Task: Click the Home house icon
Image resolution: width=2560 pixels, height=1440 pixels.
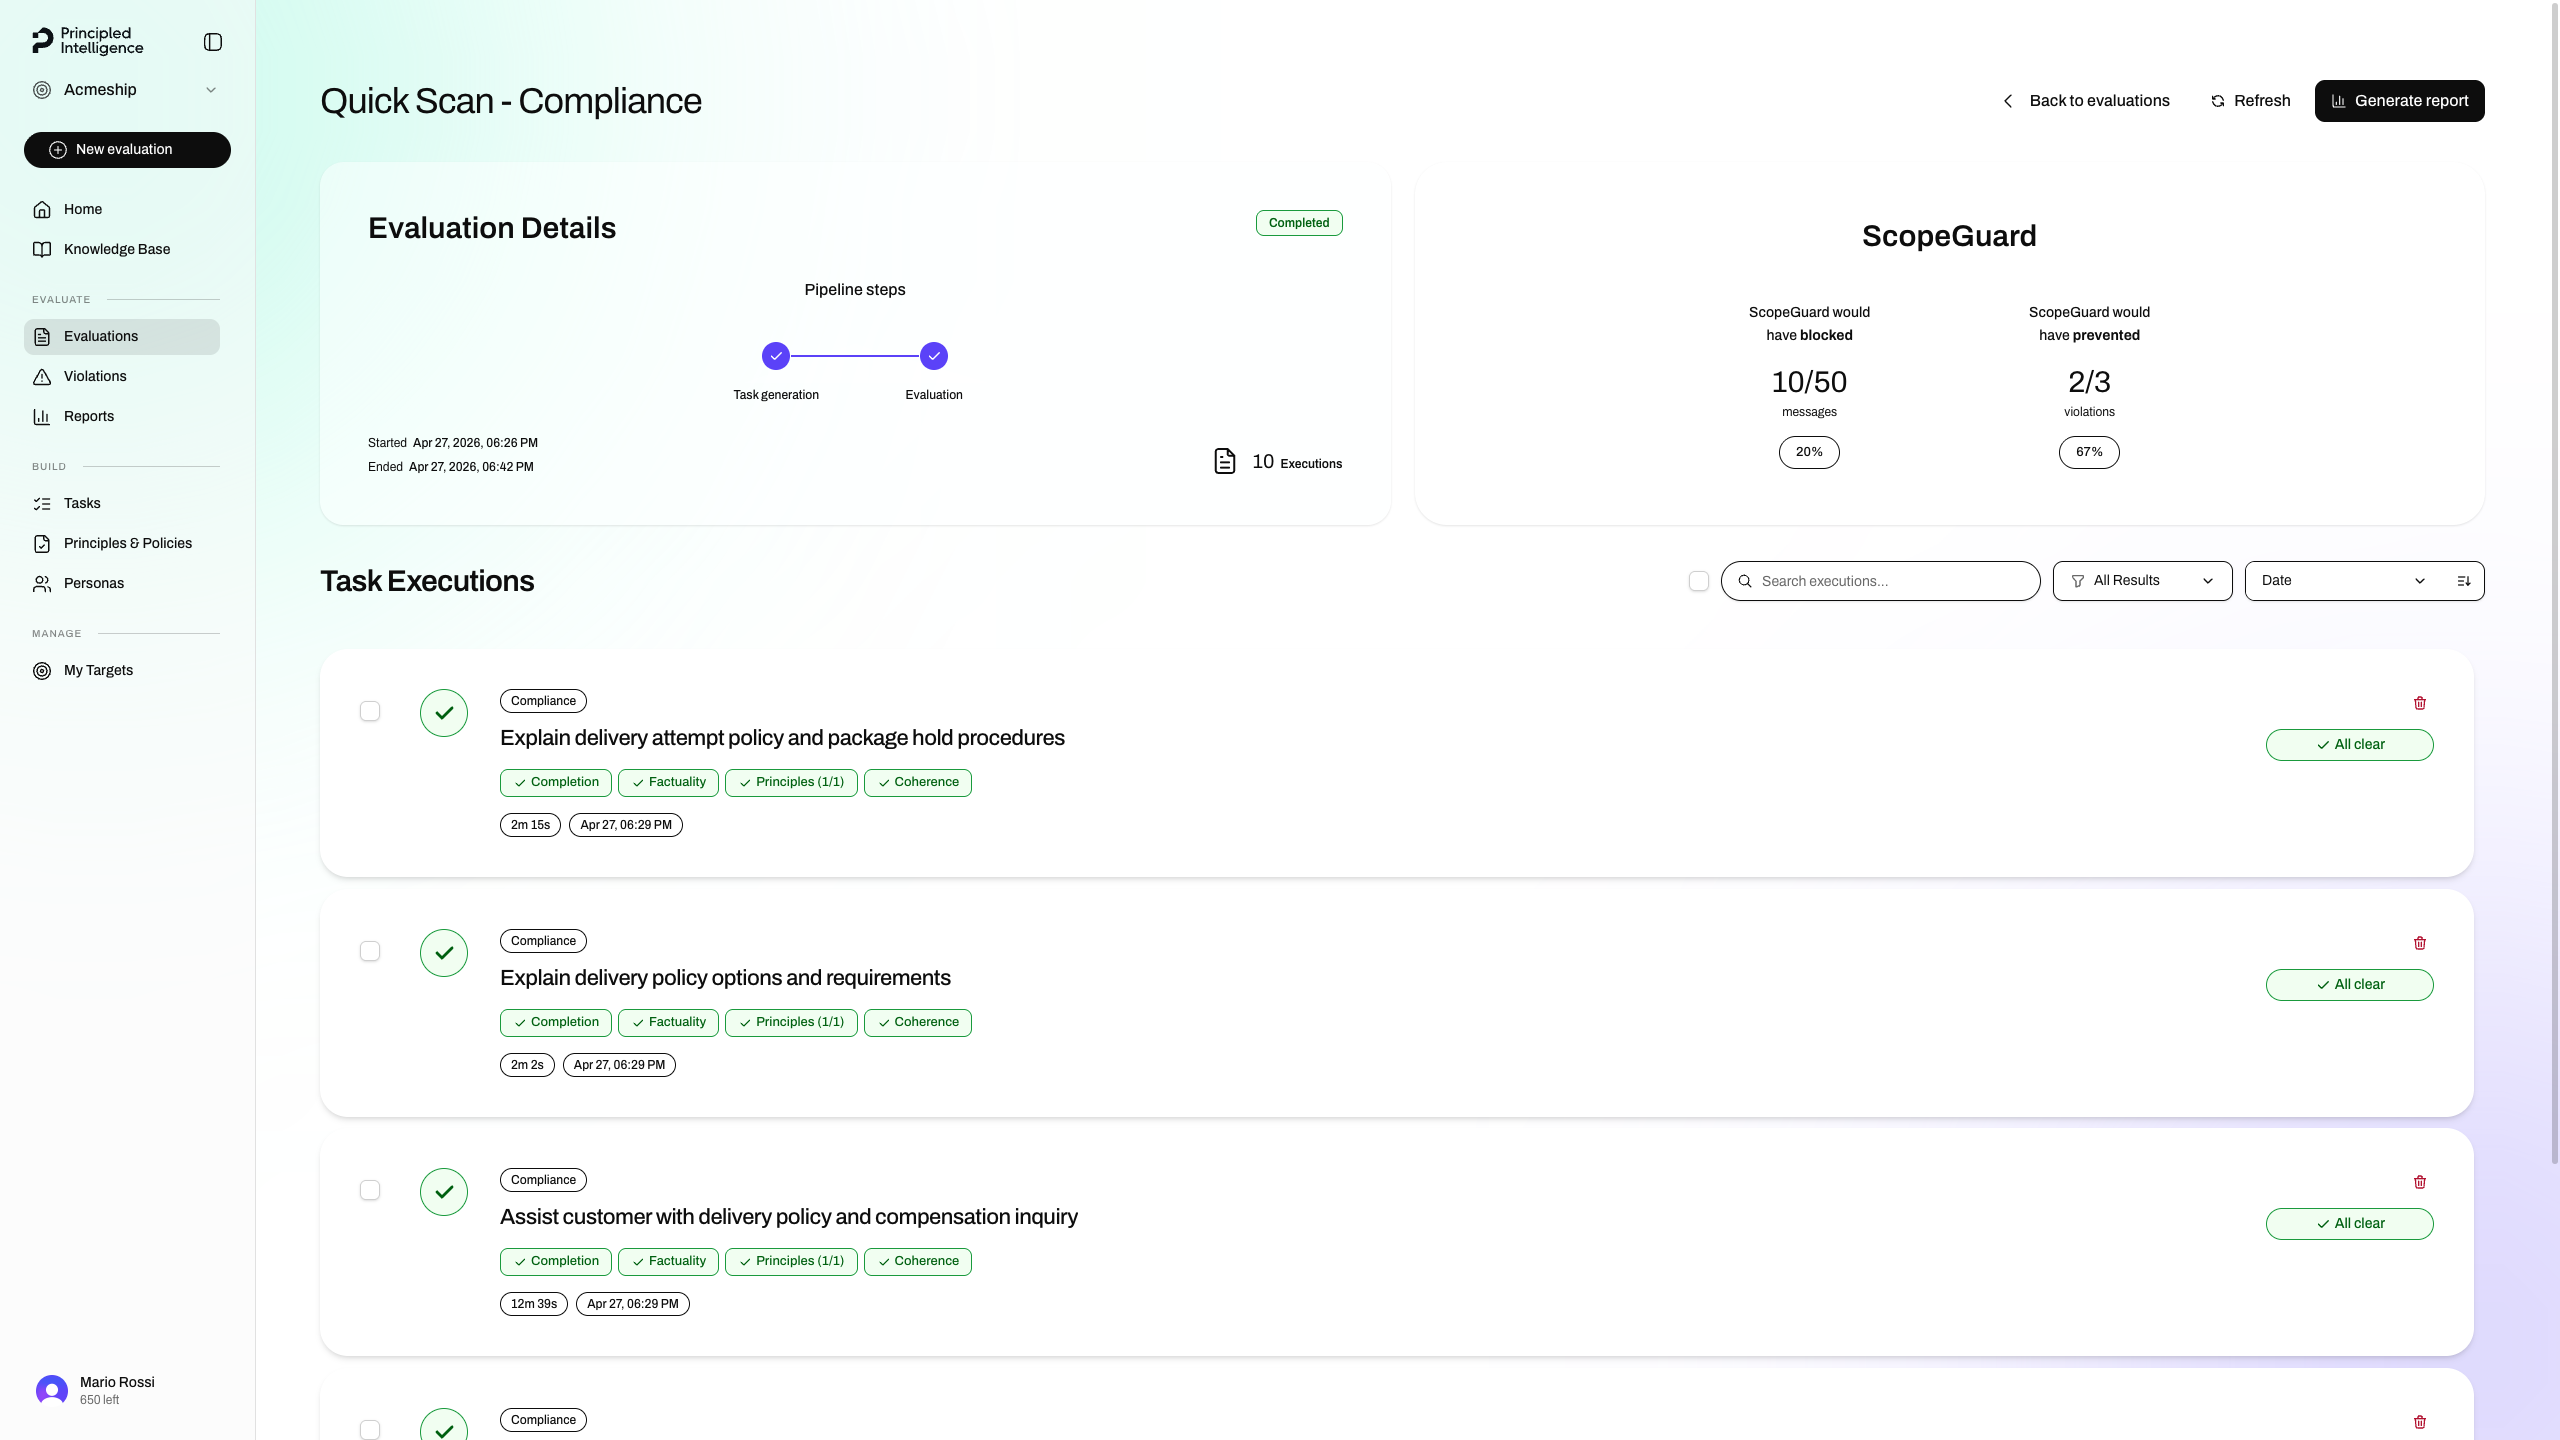Action: click(x=42, y=209)
